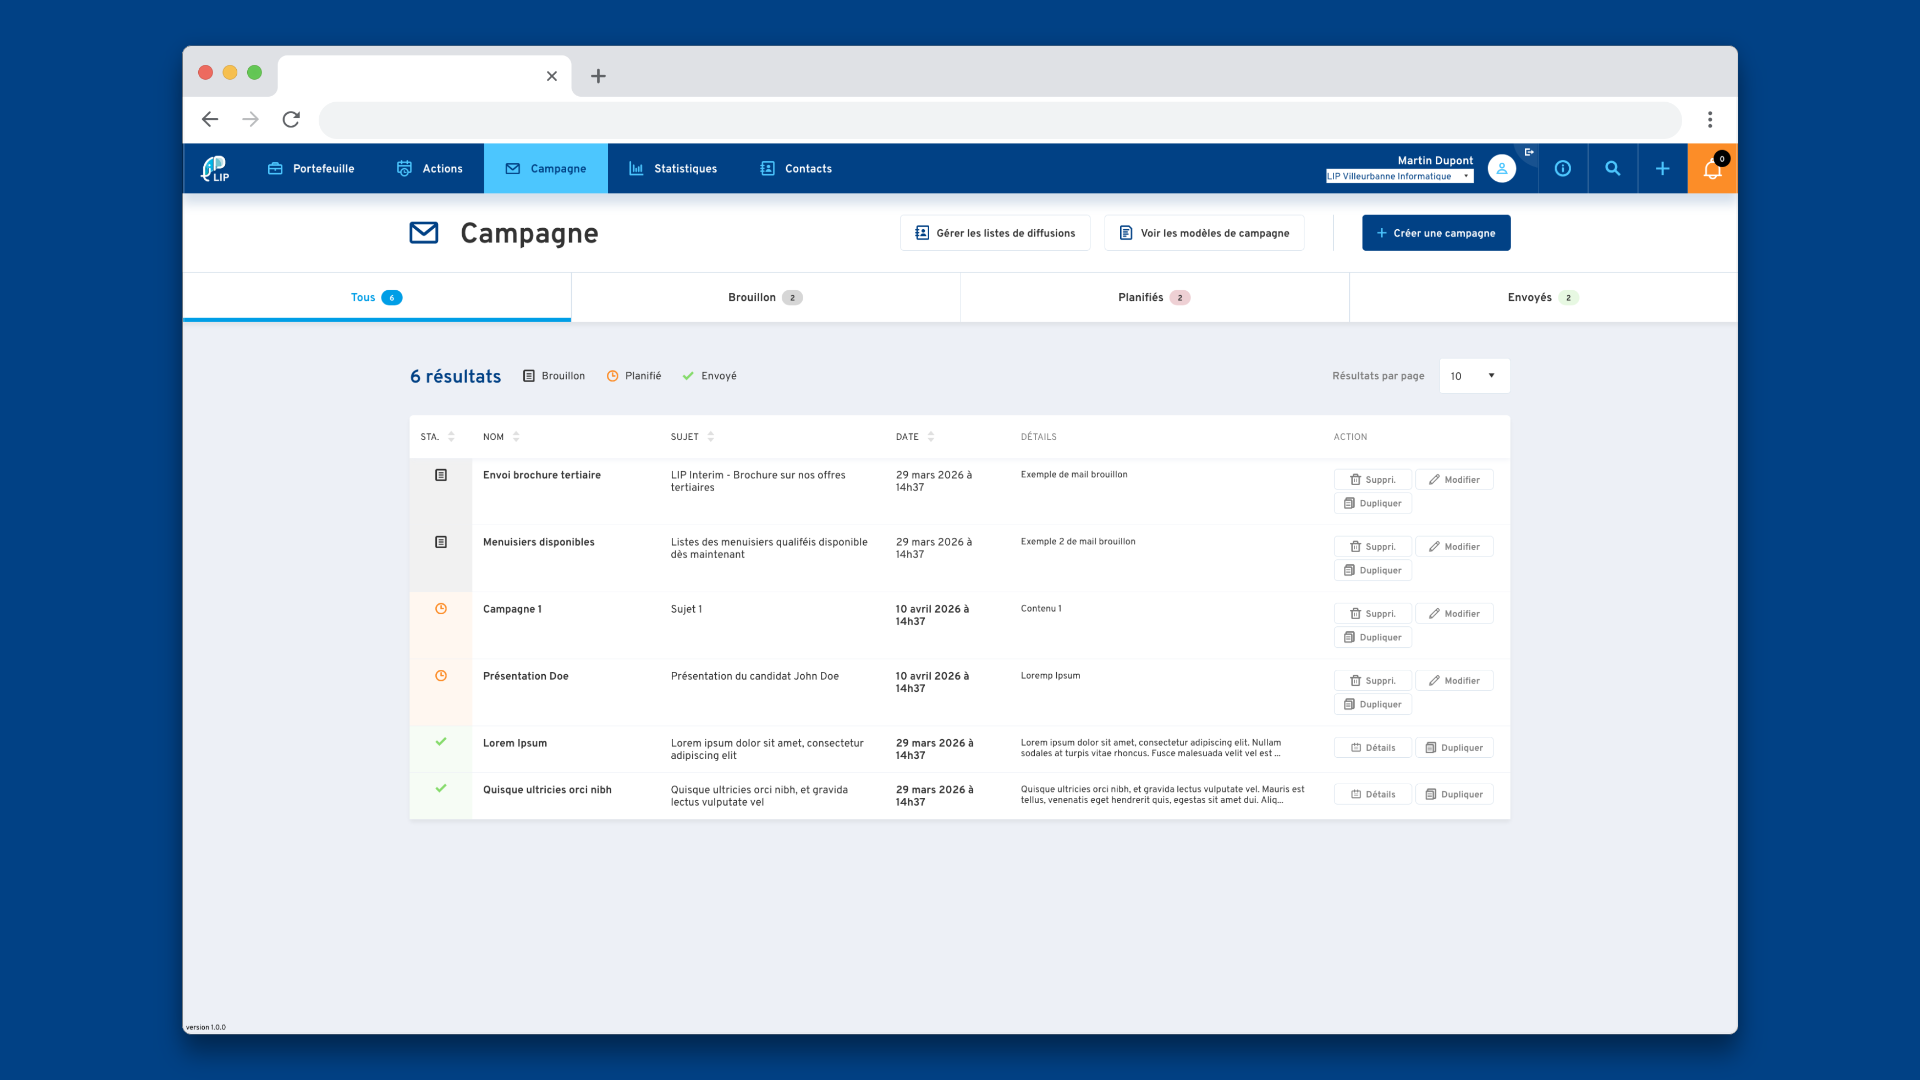
Task: Open notifications via the bell icon
Action: pos(1712,168)
